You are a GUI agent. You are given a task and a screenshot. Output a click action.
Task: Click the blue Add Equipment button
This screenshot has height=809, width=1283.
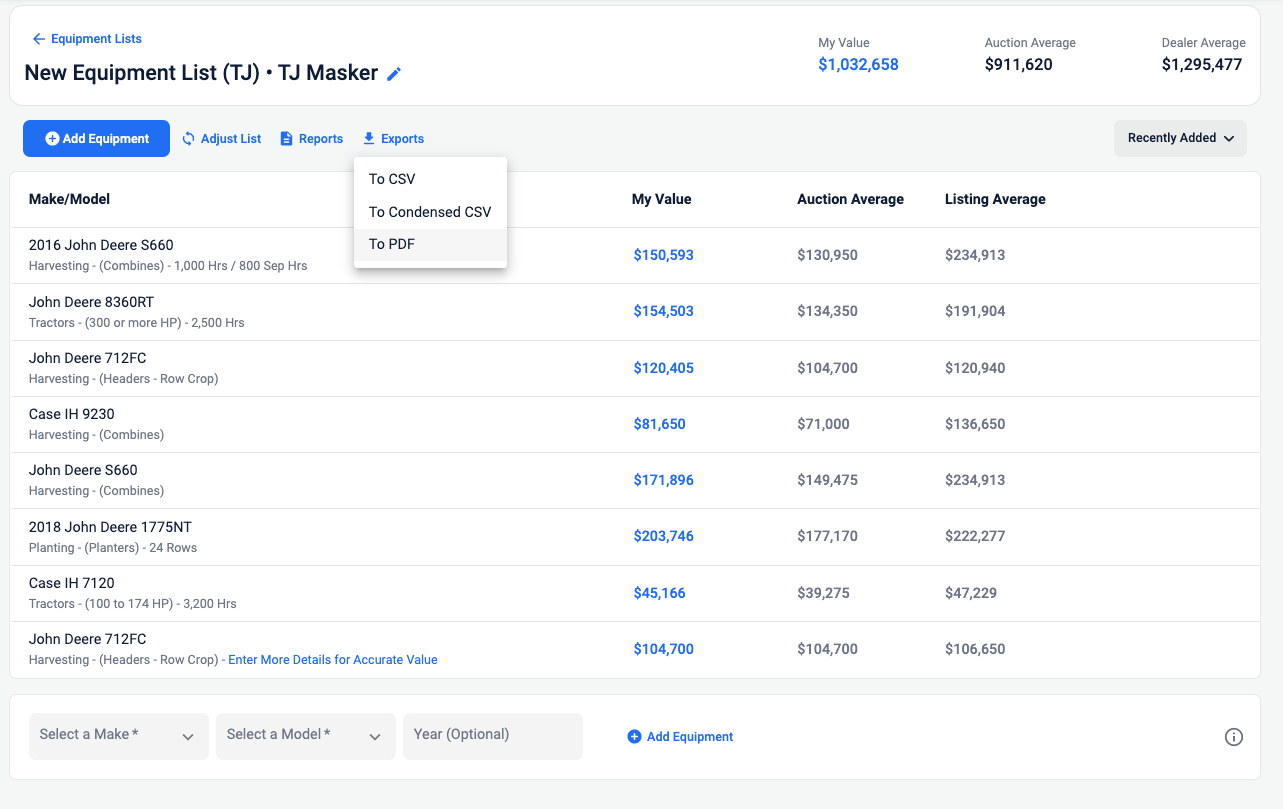[96, 139]
